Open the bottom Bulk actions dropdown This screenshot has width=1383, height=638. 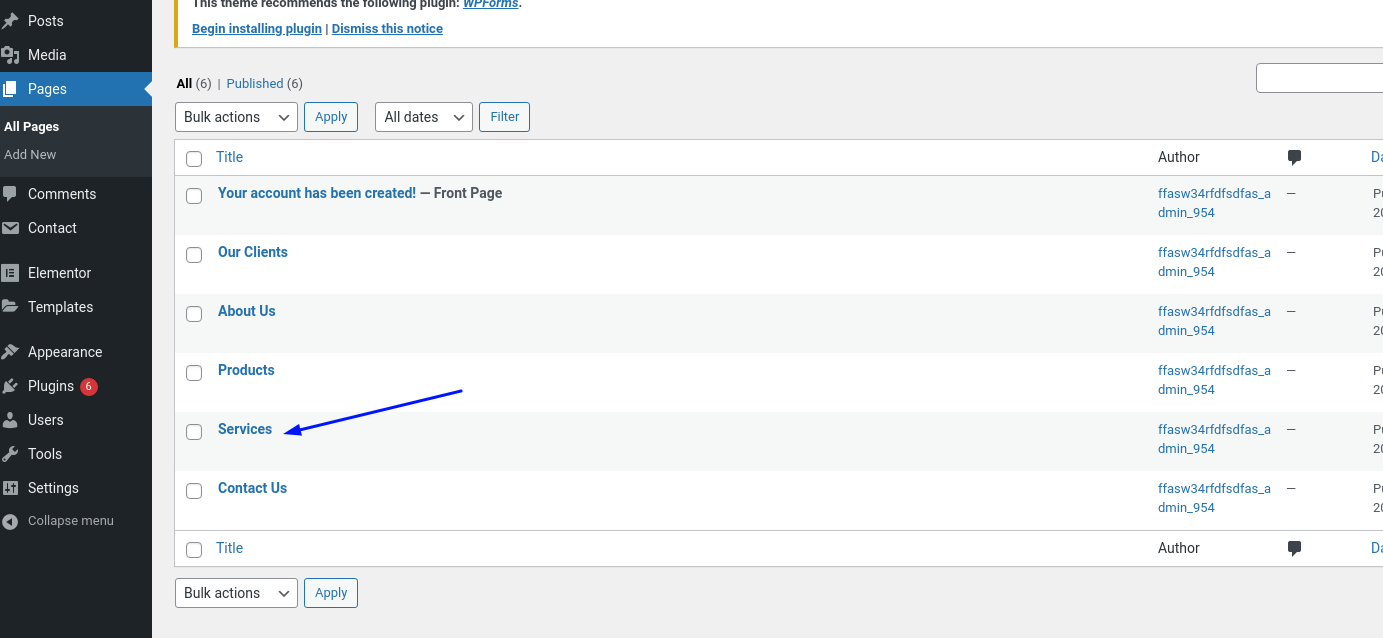[236, 593]
